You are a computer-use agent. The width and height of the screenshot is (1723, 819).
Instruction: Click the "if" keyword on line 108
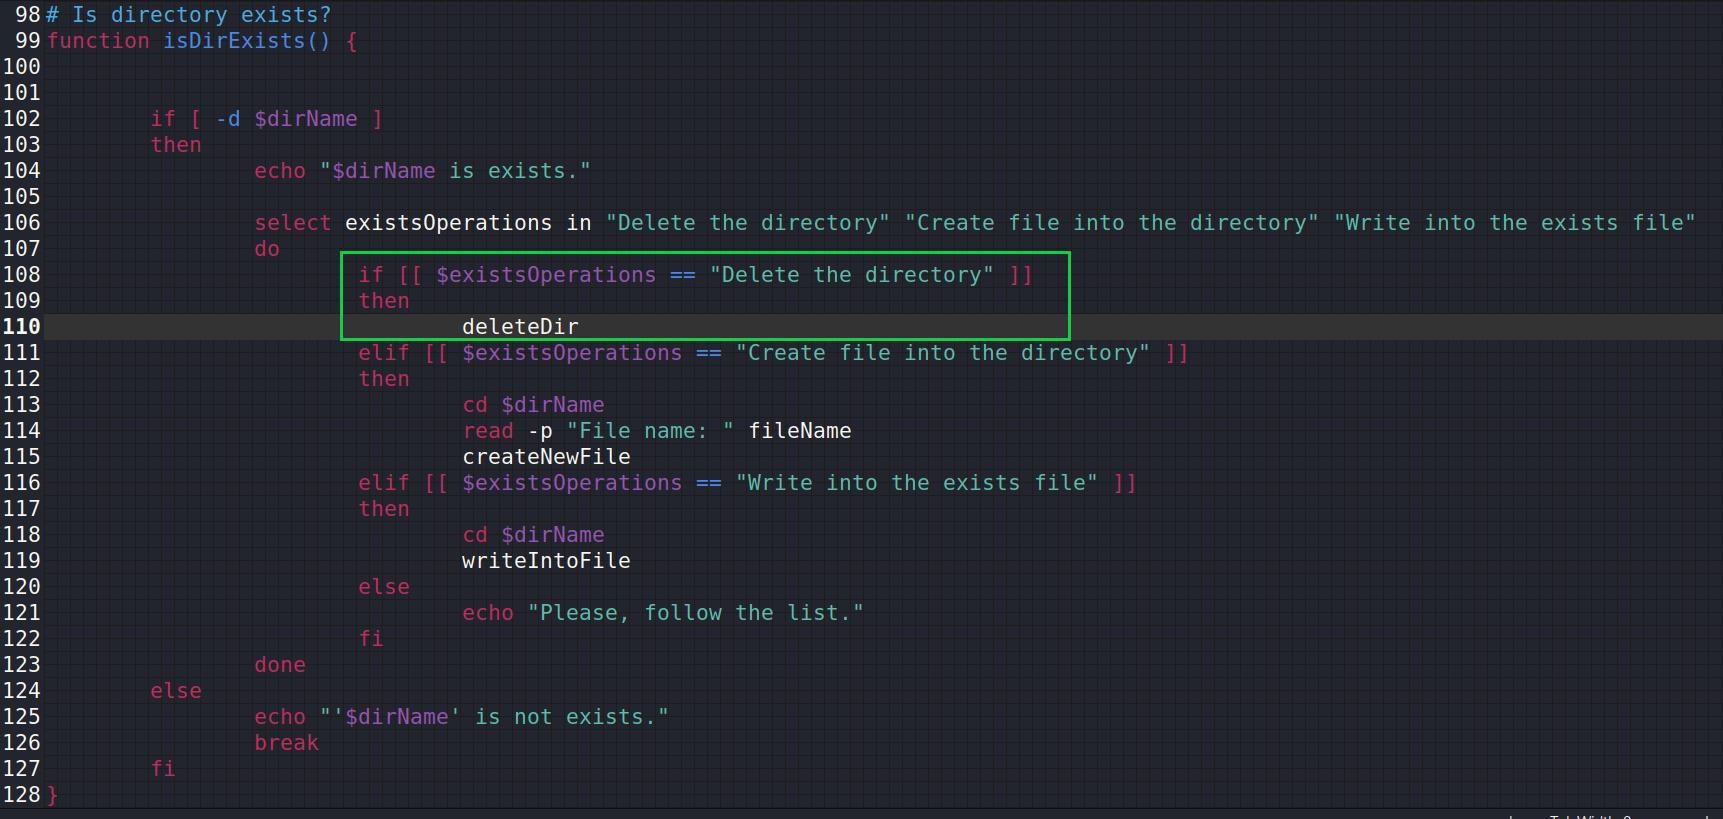click(371, 275)
